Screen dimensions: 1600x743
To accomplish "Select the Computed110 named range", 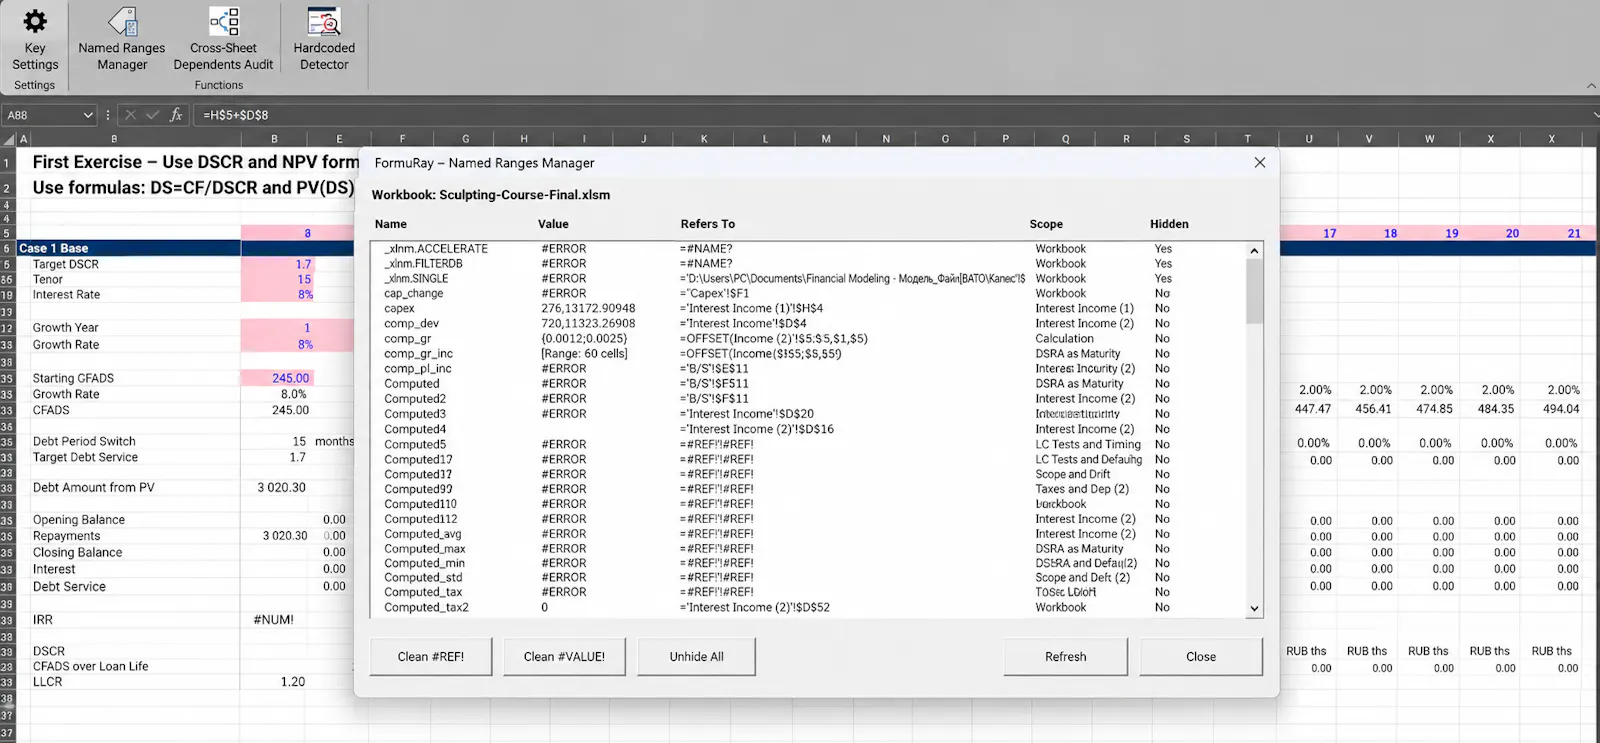I will point(808,504).
